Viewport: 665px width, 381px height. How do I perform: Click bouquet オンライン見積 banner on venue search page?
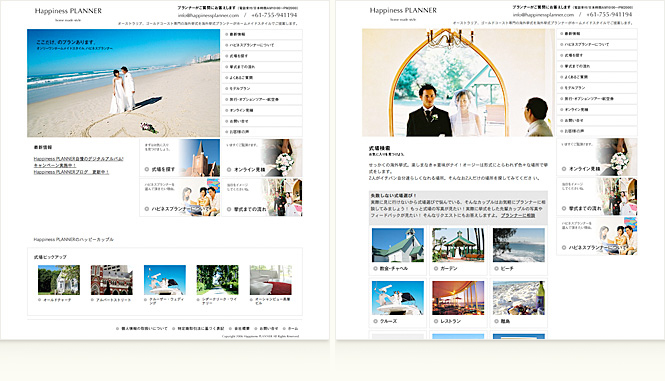(597, 157)
